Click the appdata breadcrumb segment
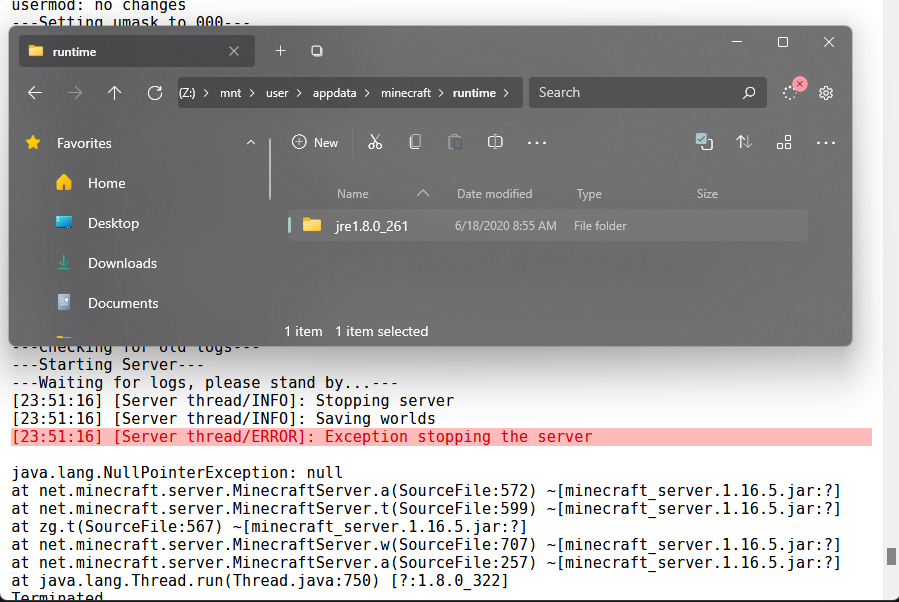Screen dimensions: 899x602 [334, 93]
